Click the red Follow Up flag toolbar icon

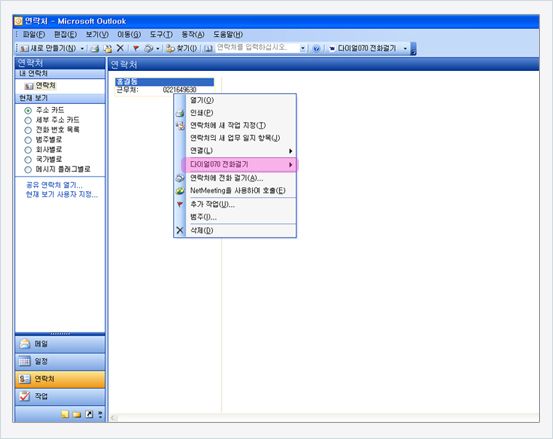[x=136, y=48]
